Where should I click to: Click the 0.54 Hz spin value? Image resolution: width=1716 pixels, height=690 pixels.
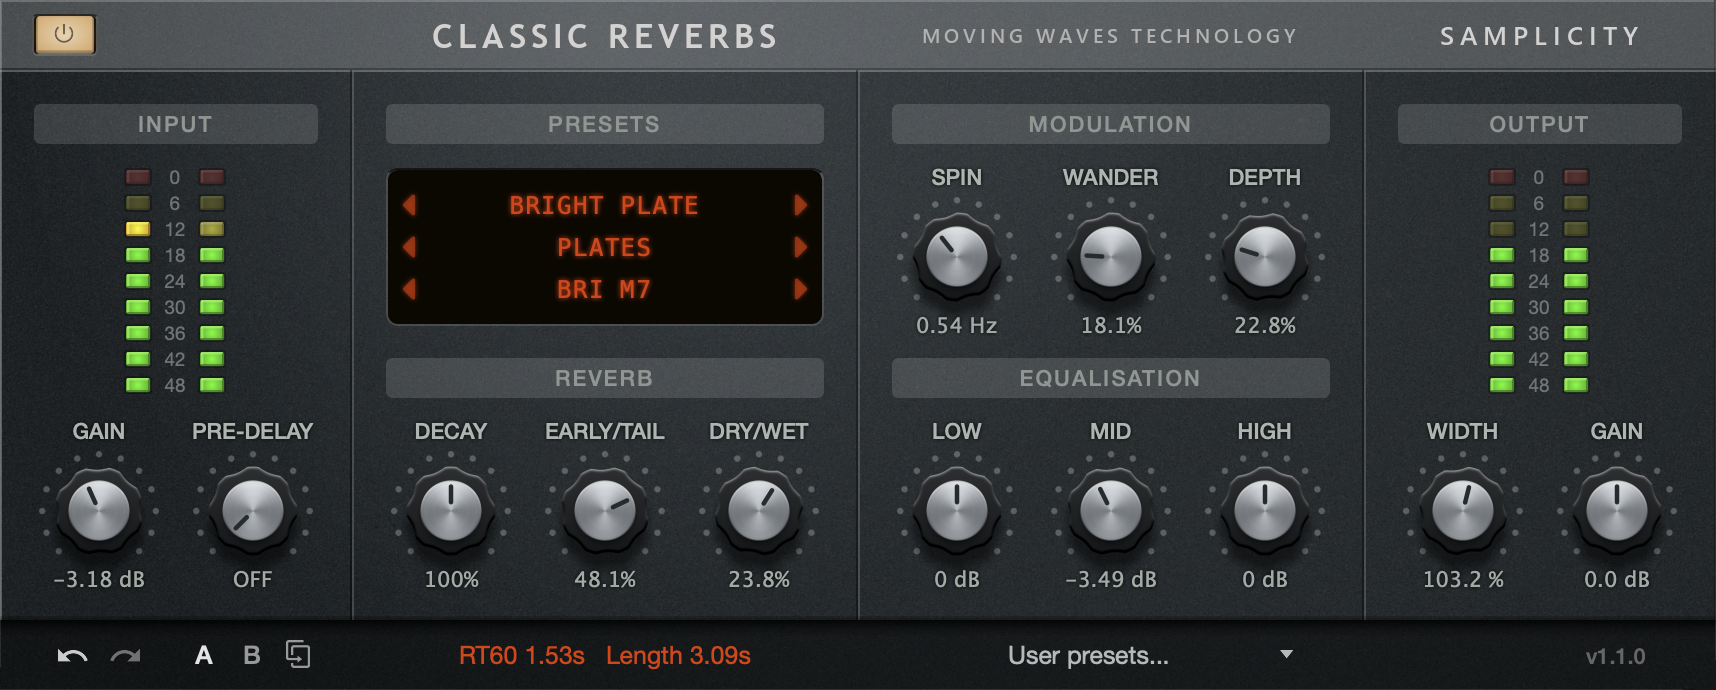[957, 326]
